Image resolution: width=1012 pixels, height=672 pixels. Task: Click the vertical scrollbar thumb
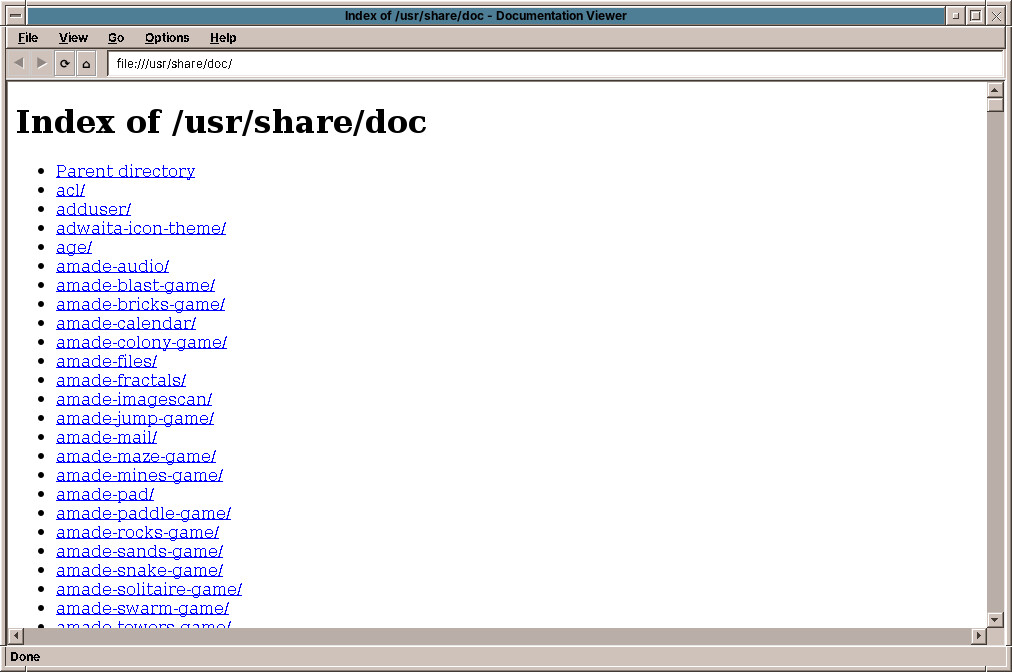click(x=995, y=105)
